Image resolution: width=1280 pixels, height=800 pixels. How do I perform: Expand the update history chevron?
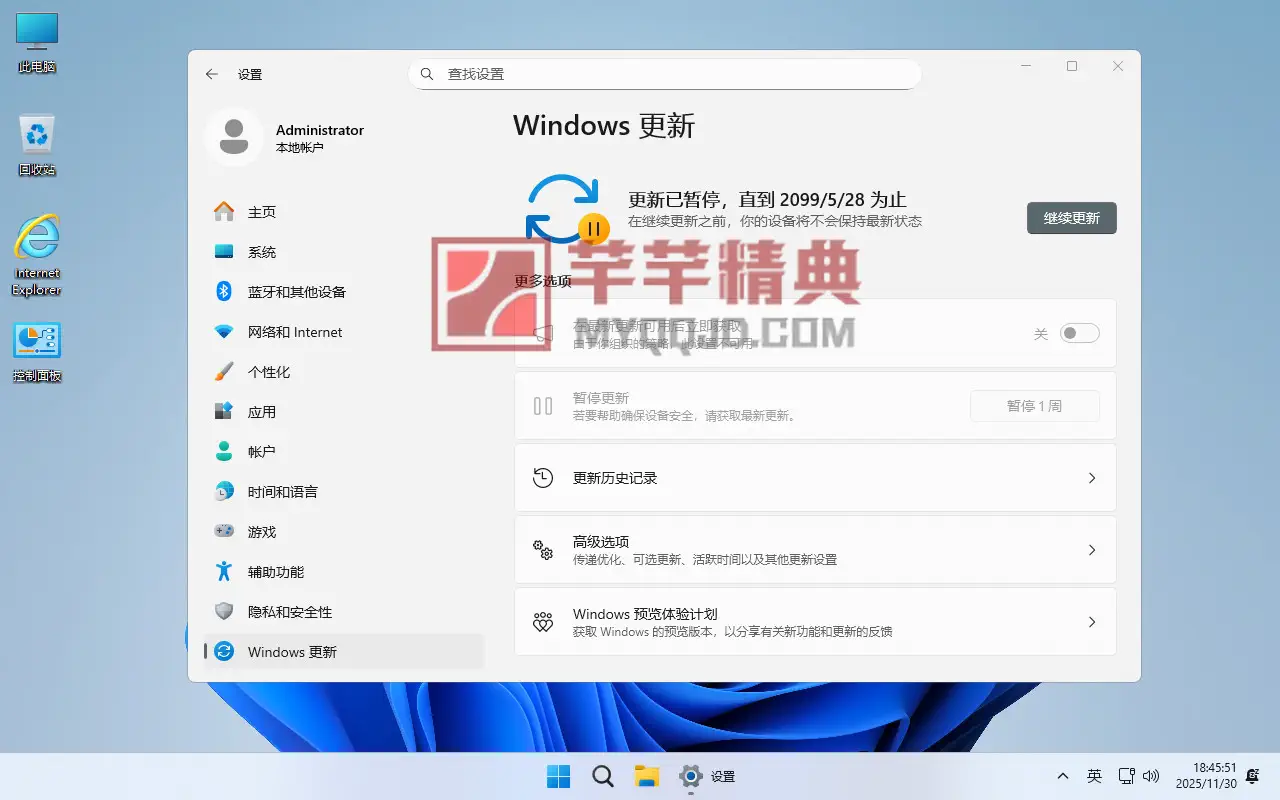click(x=1092, y=478)
